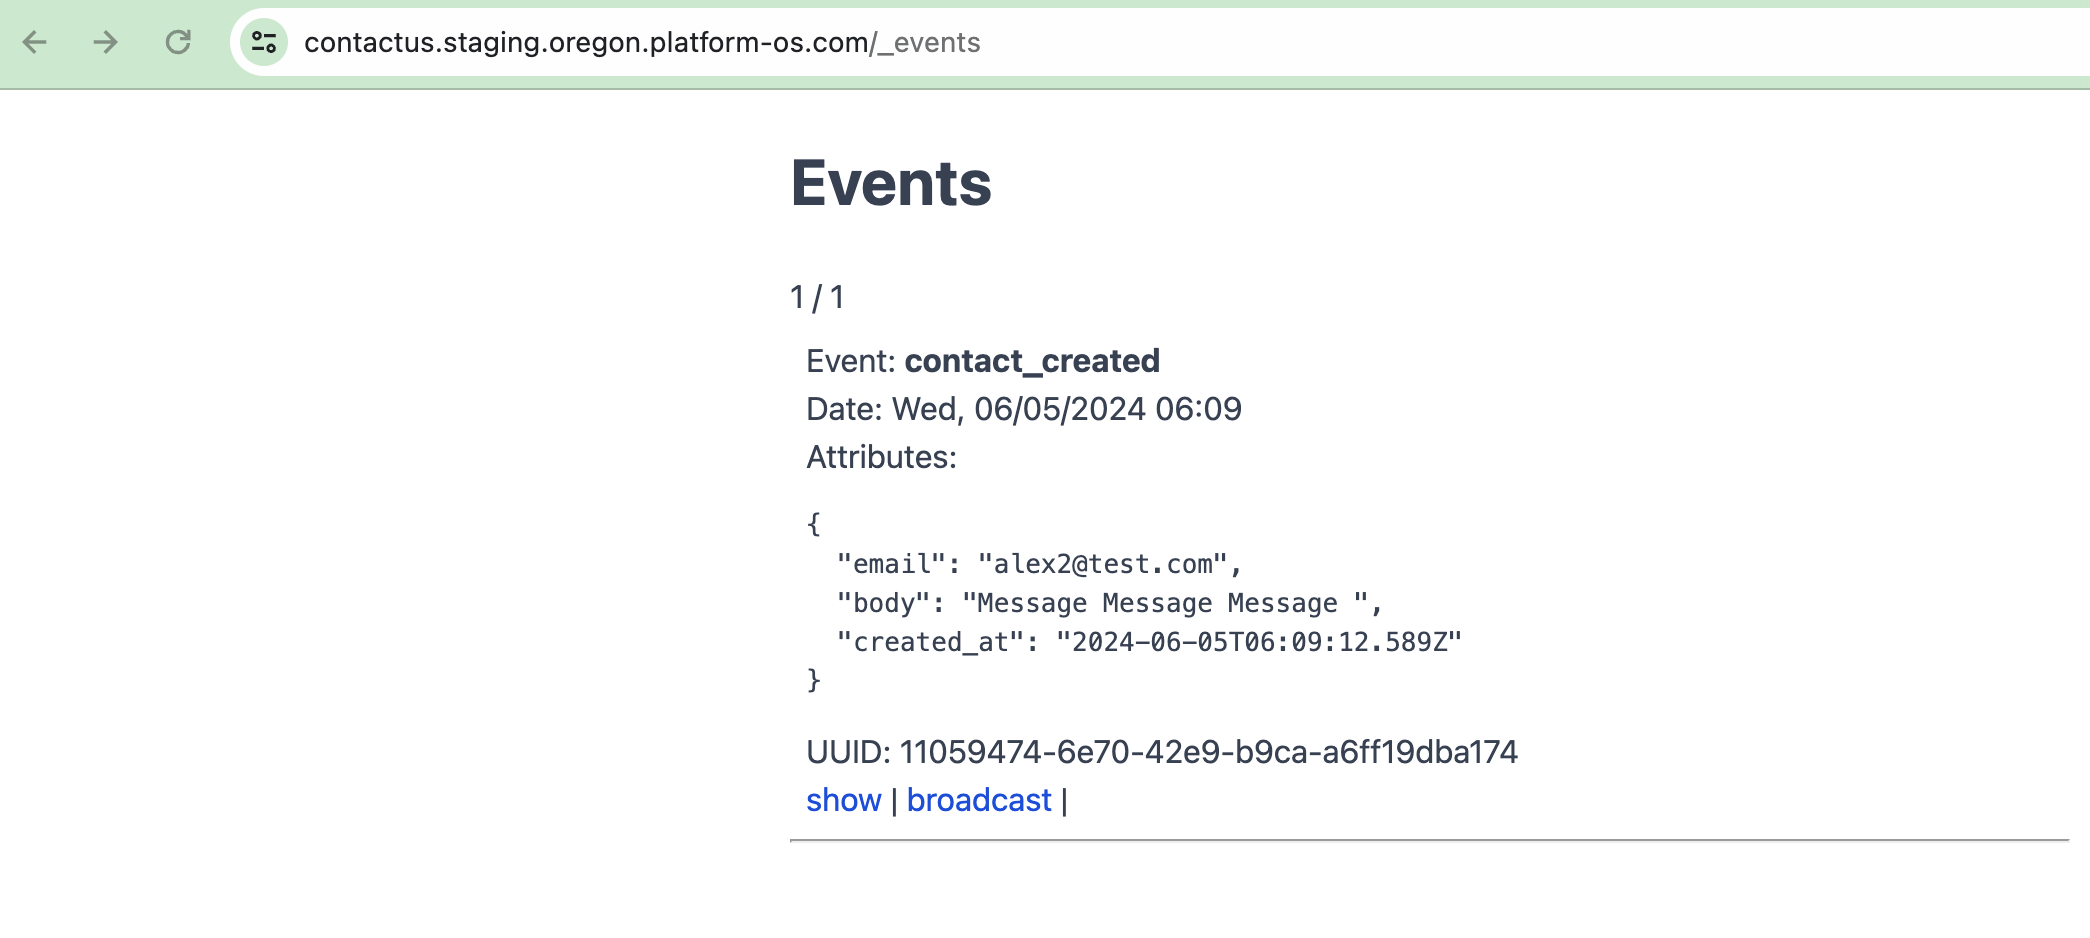The image size is (2090, 938).
Task: Click the back navigation icon again
Action: [x=36, y=42]
